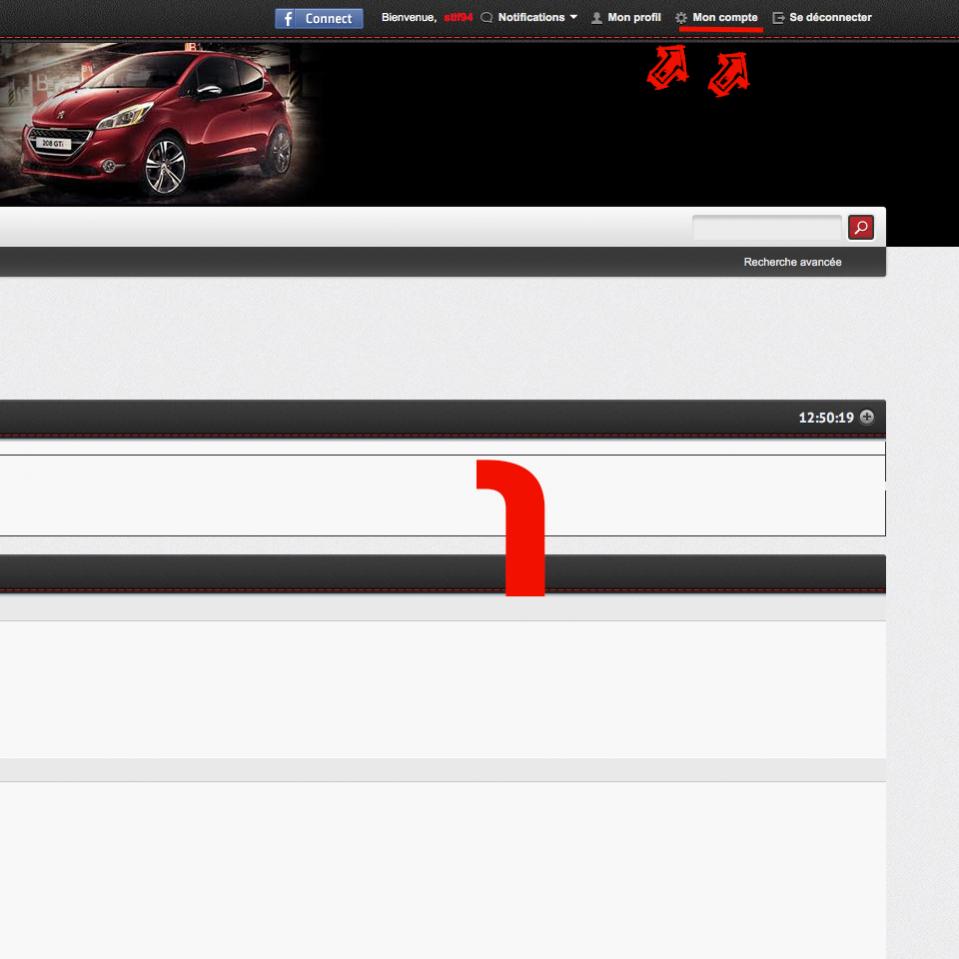This screenshot has height=959, width=959.
Task: Click the 12:50:19 clock display
Action: coord(825,417)
